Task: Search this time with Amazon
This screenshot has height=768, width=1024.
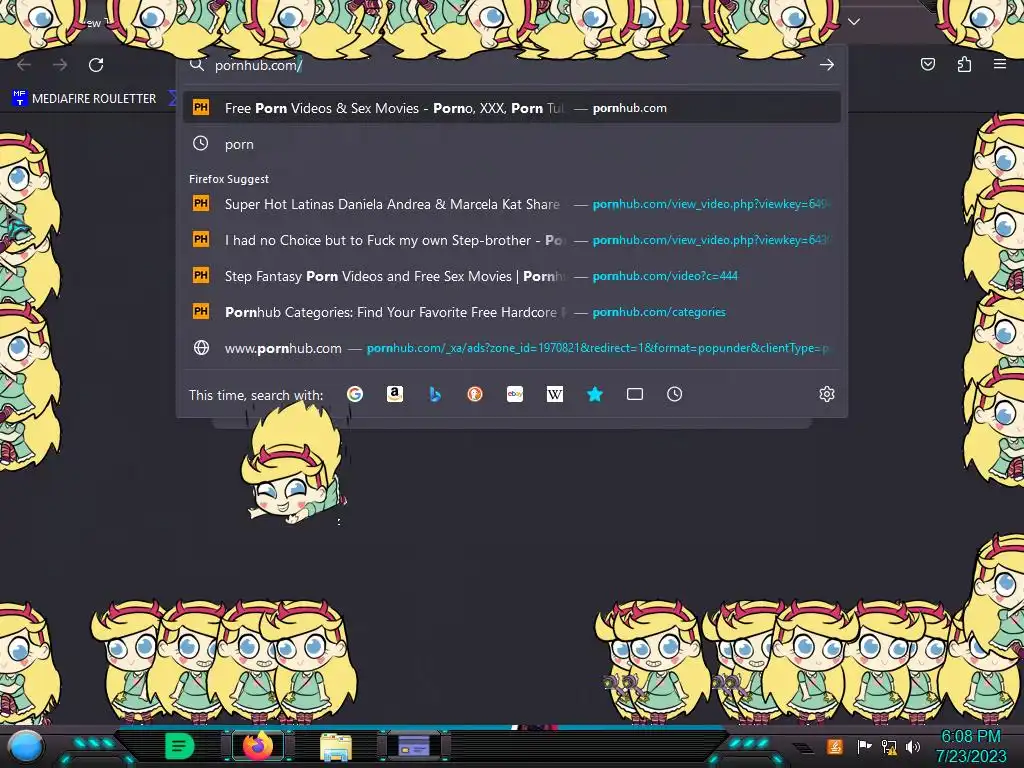Action: pos(394,394)
